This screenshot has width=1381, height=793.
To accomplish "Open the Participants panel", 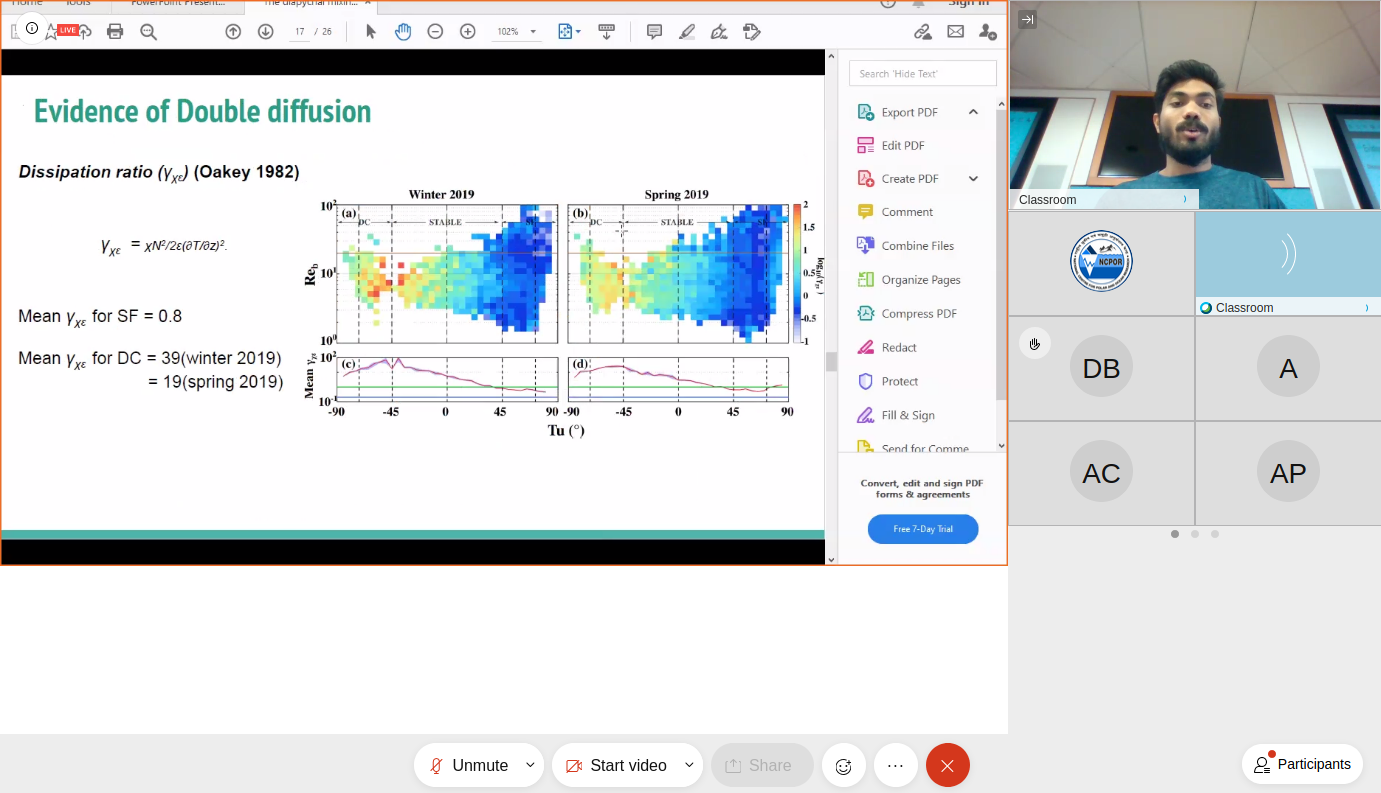I will 1303,764.
